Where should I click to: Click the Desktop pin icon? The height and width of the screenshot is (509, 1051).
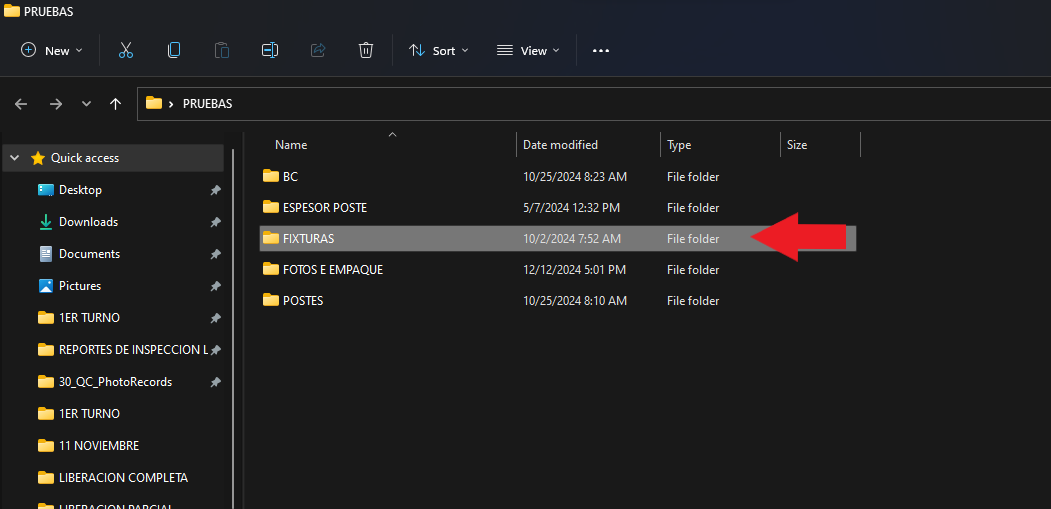coord(215,190)
